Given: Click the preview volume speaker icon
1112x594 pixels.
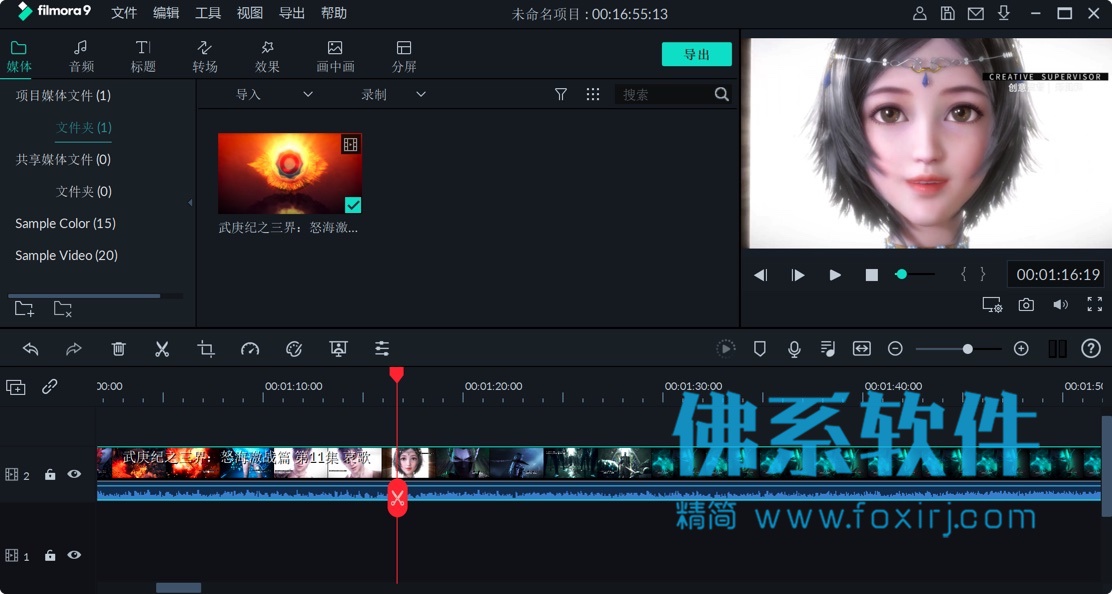Looking at the screenshot, I should pos(1060,305).
